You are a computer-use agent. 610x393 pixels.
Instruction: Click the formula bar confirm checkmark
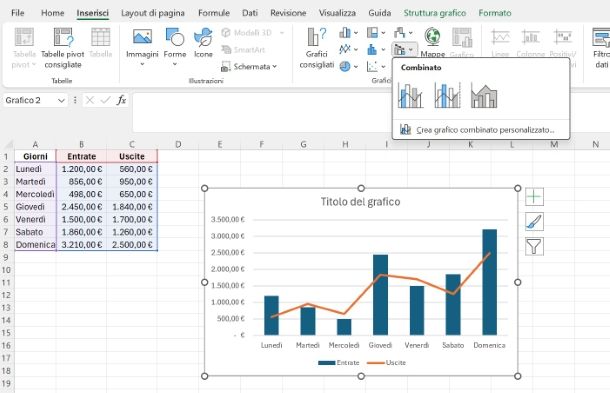click(x=105, y=100)
